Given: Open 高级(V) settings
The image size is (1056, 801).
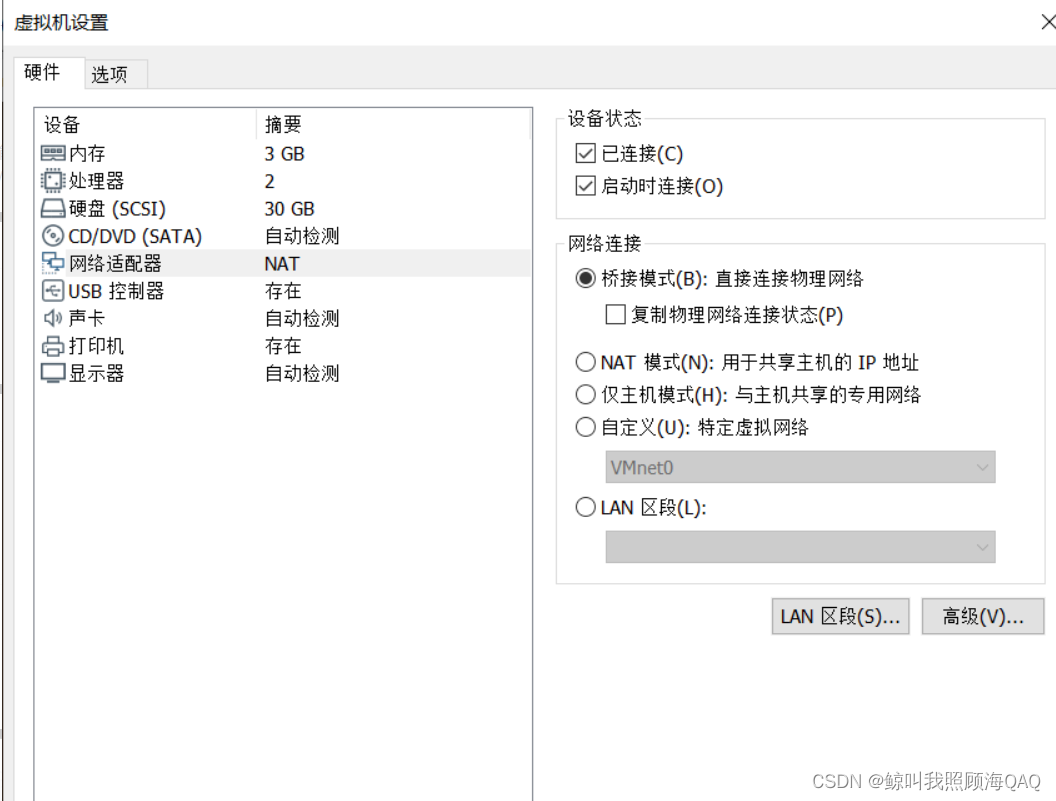Looking at the screenshot, I should click(982, 616).
